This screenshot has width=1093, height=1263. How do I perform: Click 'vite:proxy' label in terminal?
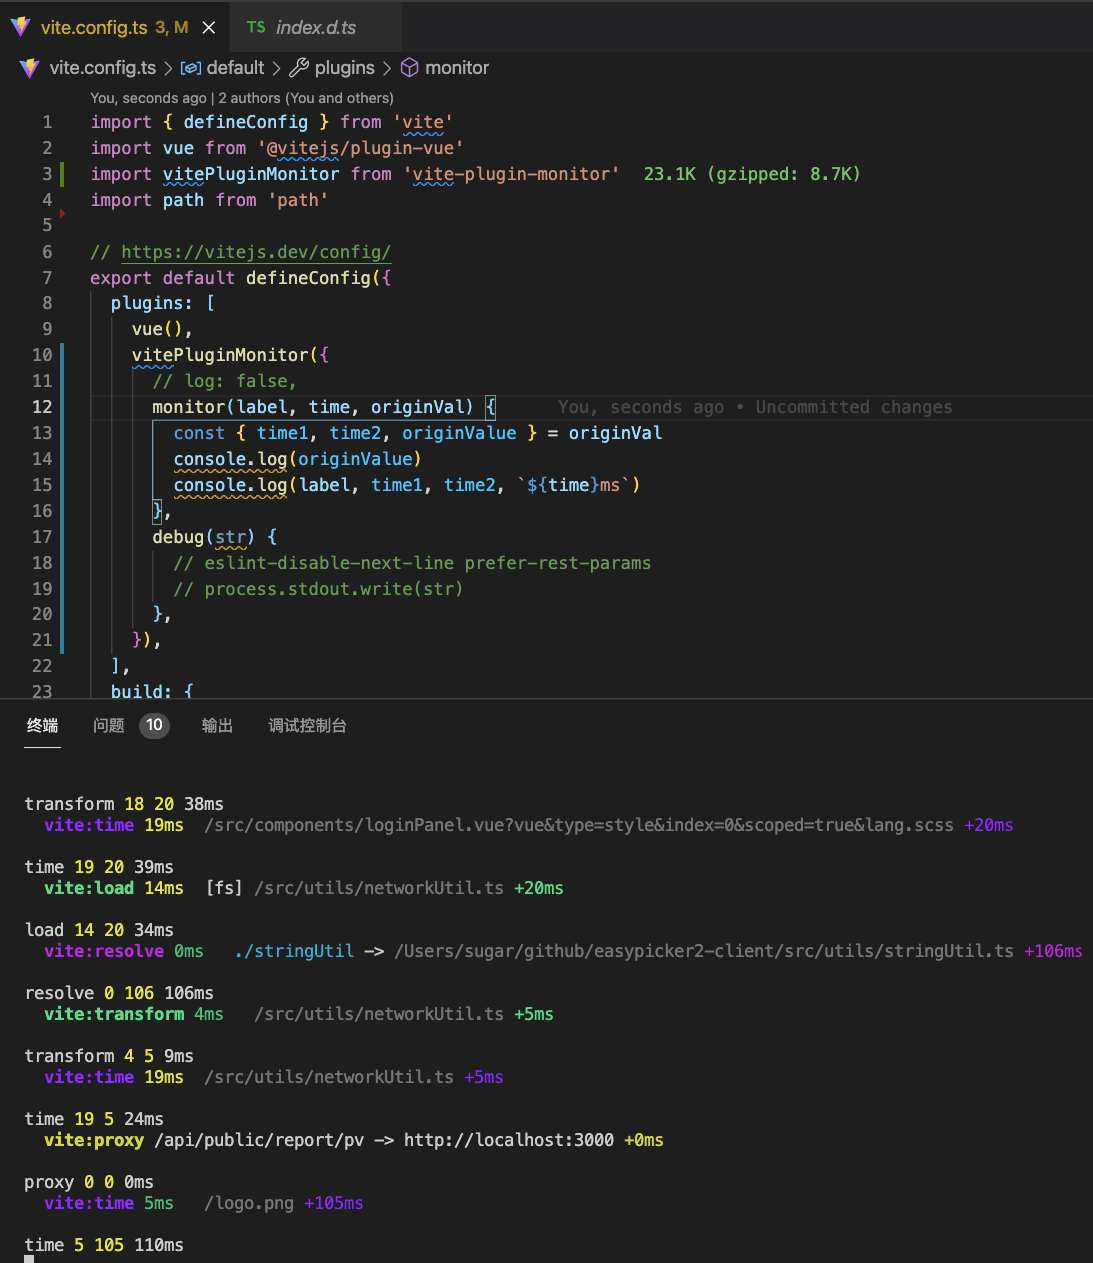94,1140
